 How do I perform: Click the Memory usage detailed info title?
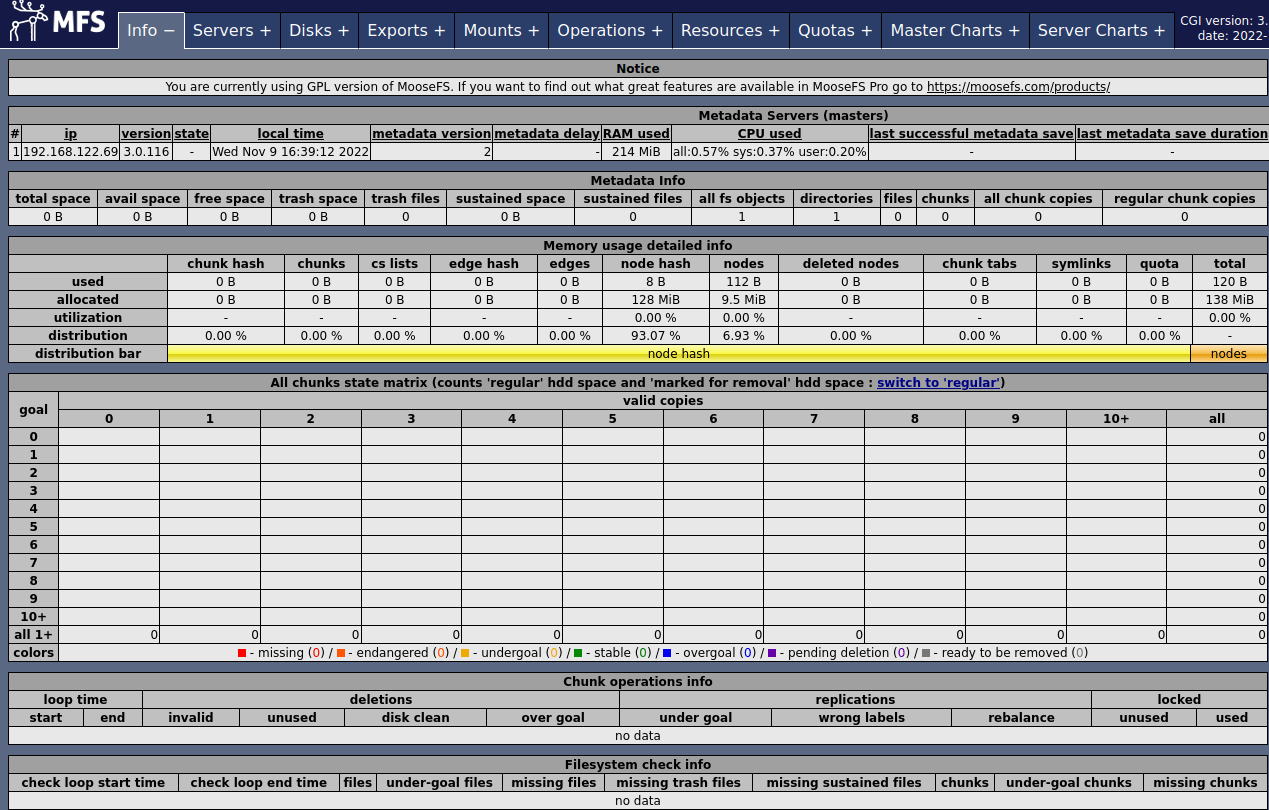(638, 246)
